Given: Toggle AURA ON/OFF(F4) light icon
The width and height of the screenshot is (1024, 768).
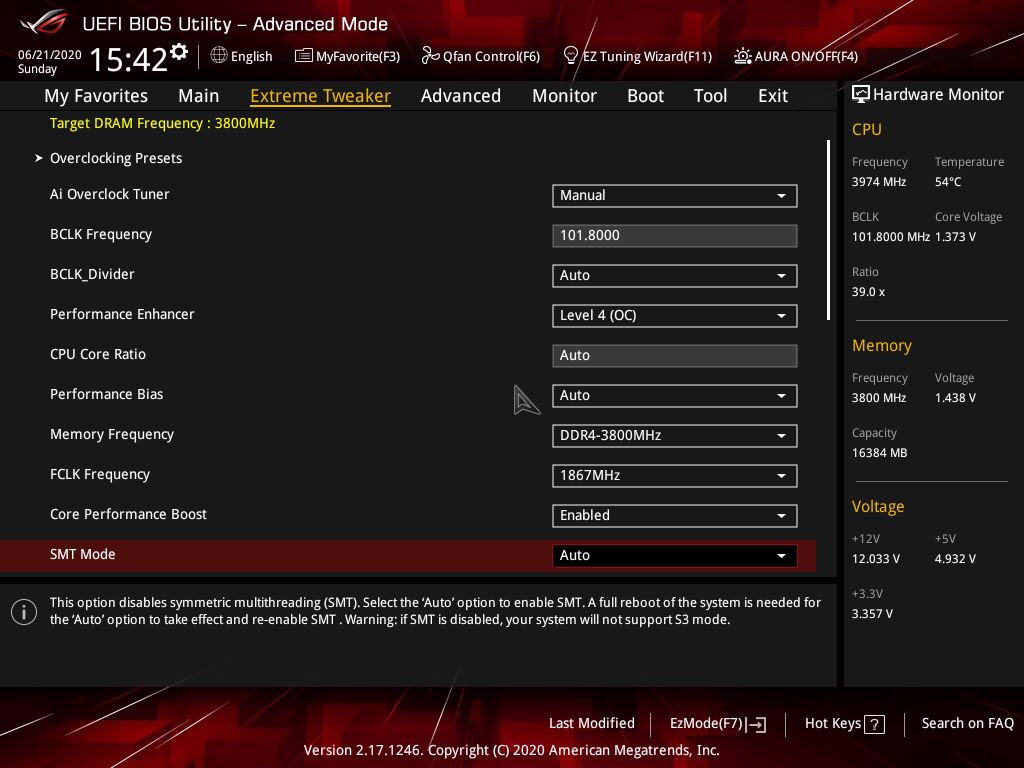Looking at the screenshot, I should coord(743,56).
